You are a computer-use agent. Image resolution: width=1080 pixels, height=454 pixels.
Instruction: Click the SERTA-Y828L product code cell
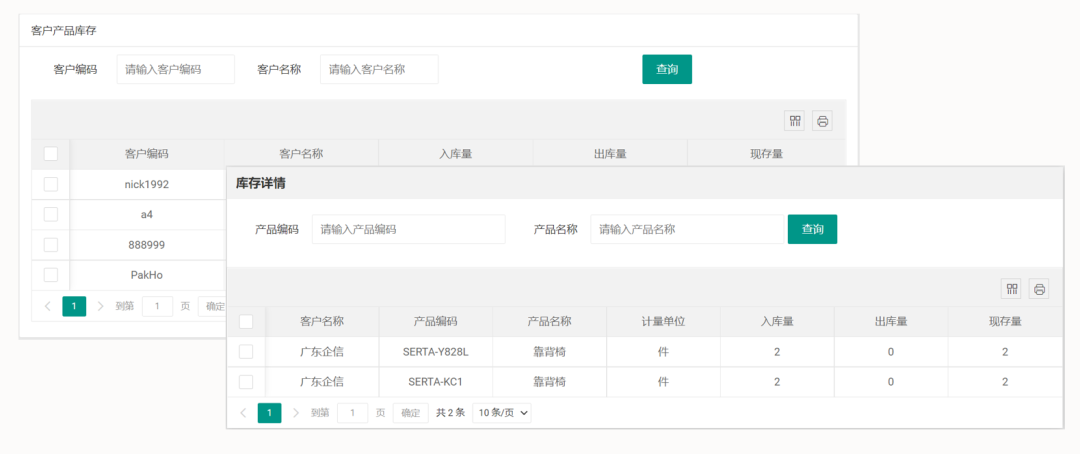pos(435,351)
